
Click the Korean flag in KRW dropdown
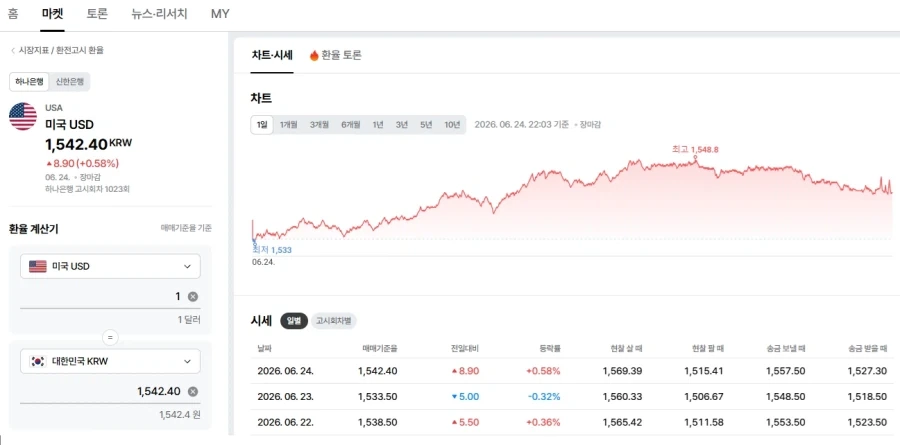click(x=38, y=361)
